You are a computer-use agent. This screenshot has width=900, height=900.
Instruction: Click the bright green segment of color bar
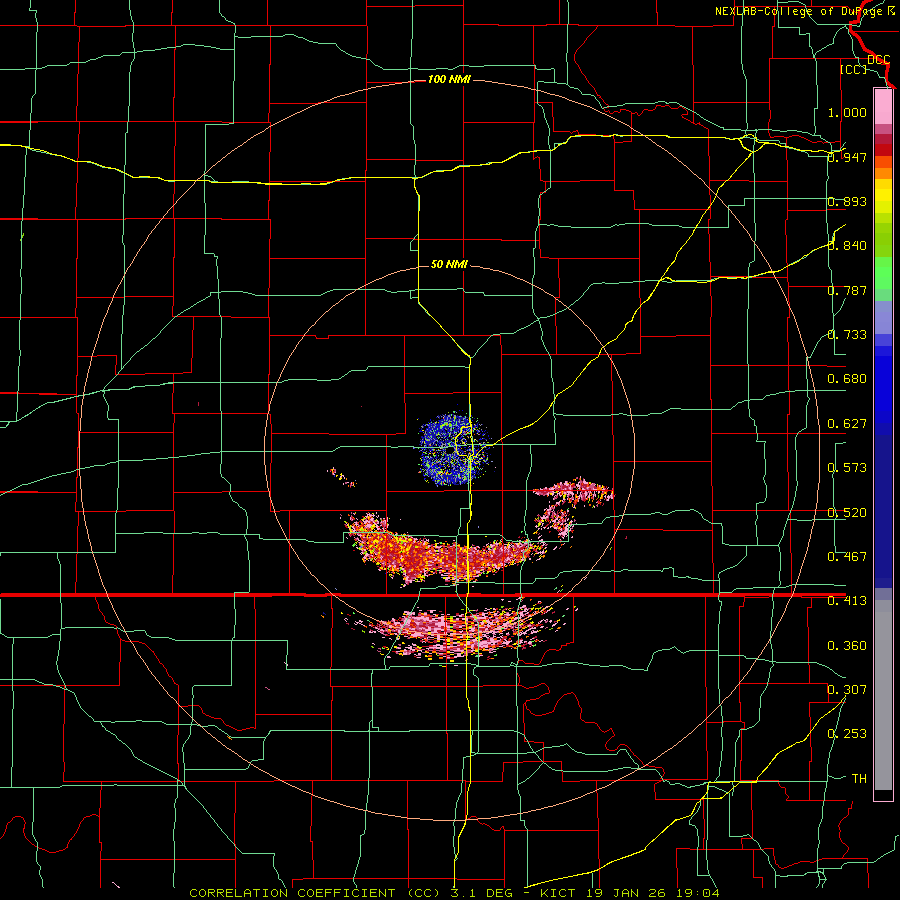click(883, 273)
